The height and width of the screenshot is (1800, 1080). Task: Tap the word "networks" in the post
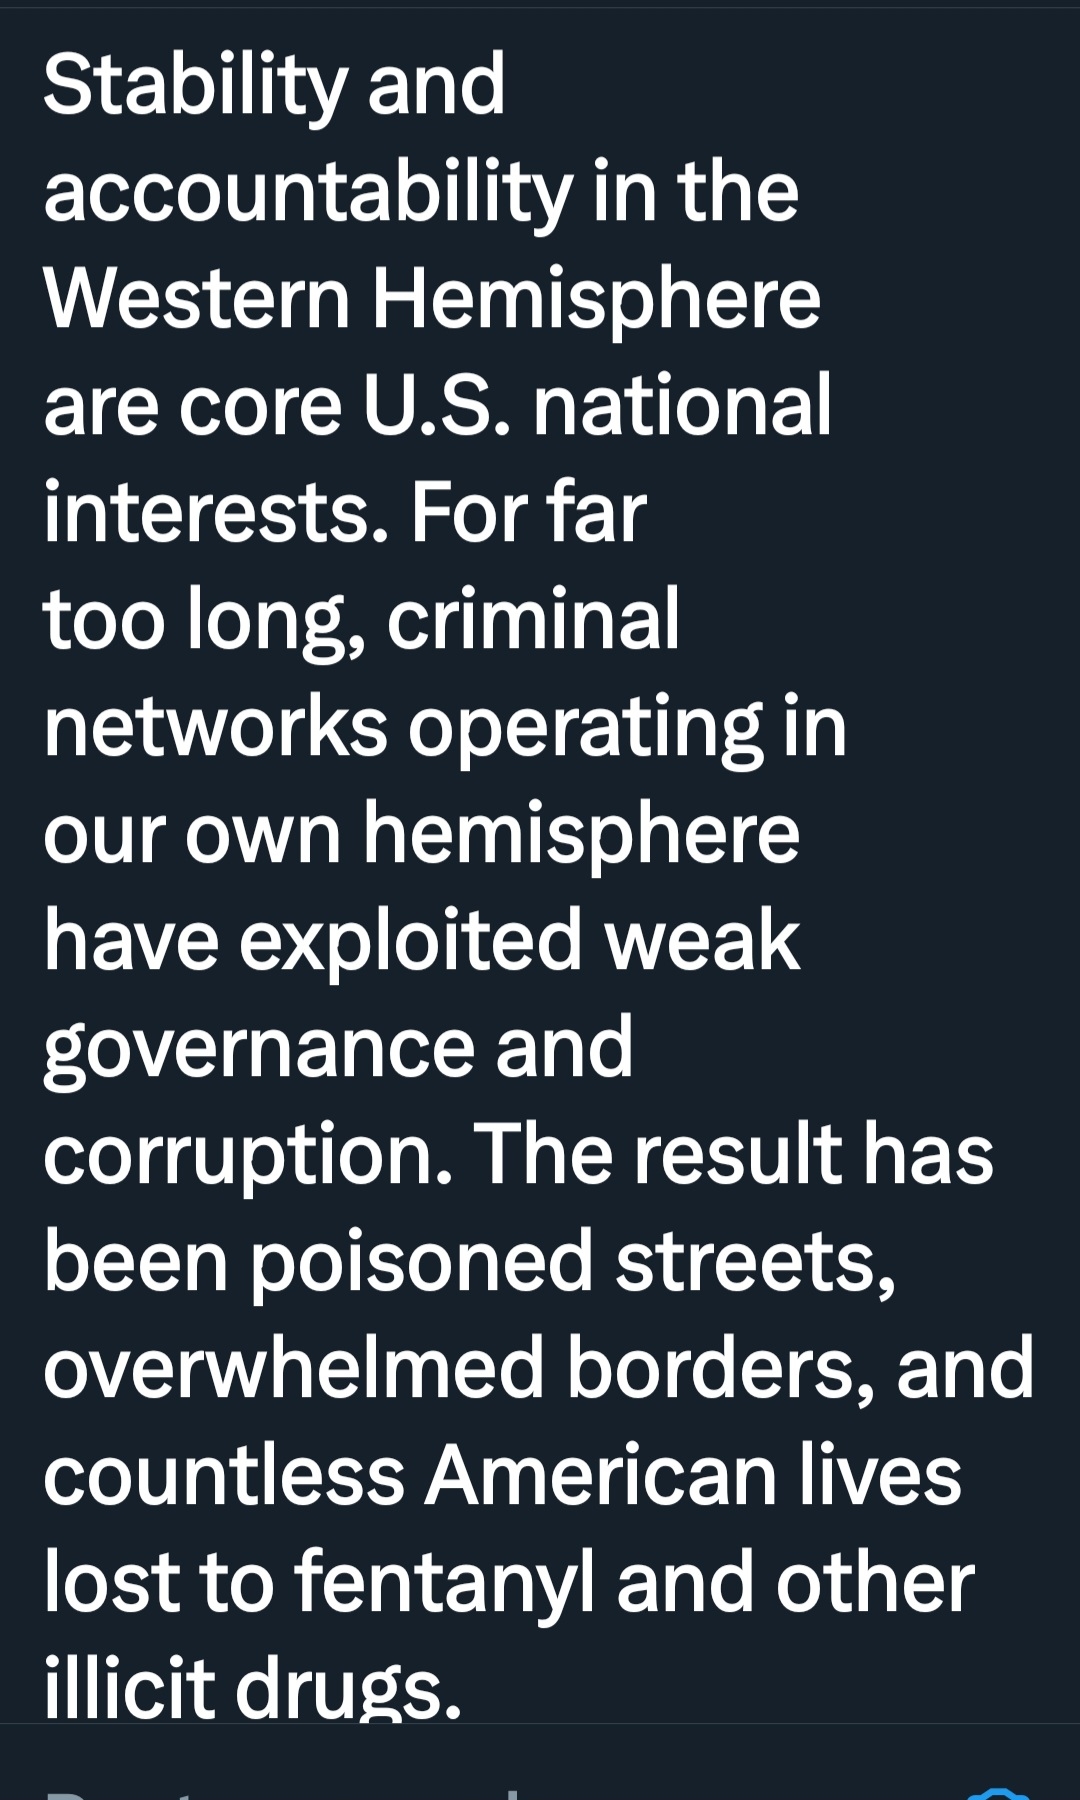coord(215,727)
